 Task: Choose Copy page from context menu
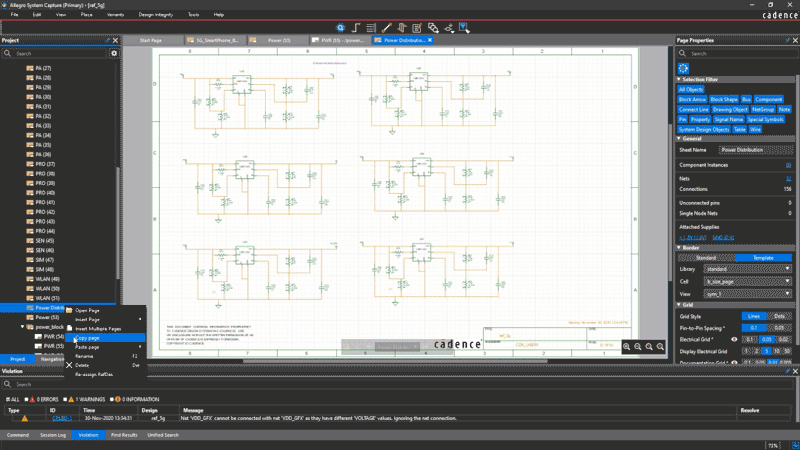105,338
